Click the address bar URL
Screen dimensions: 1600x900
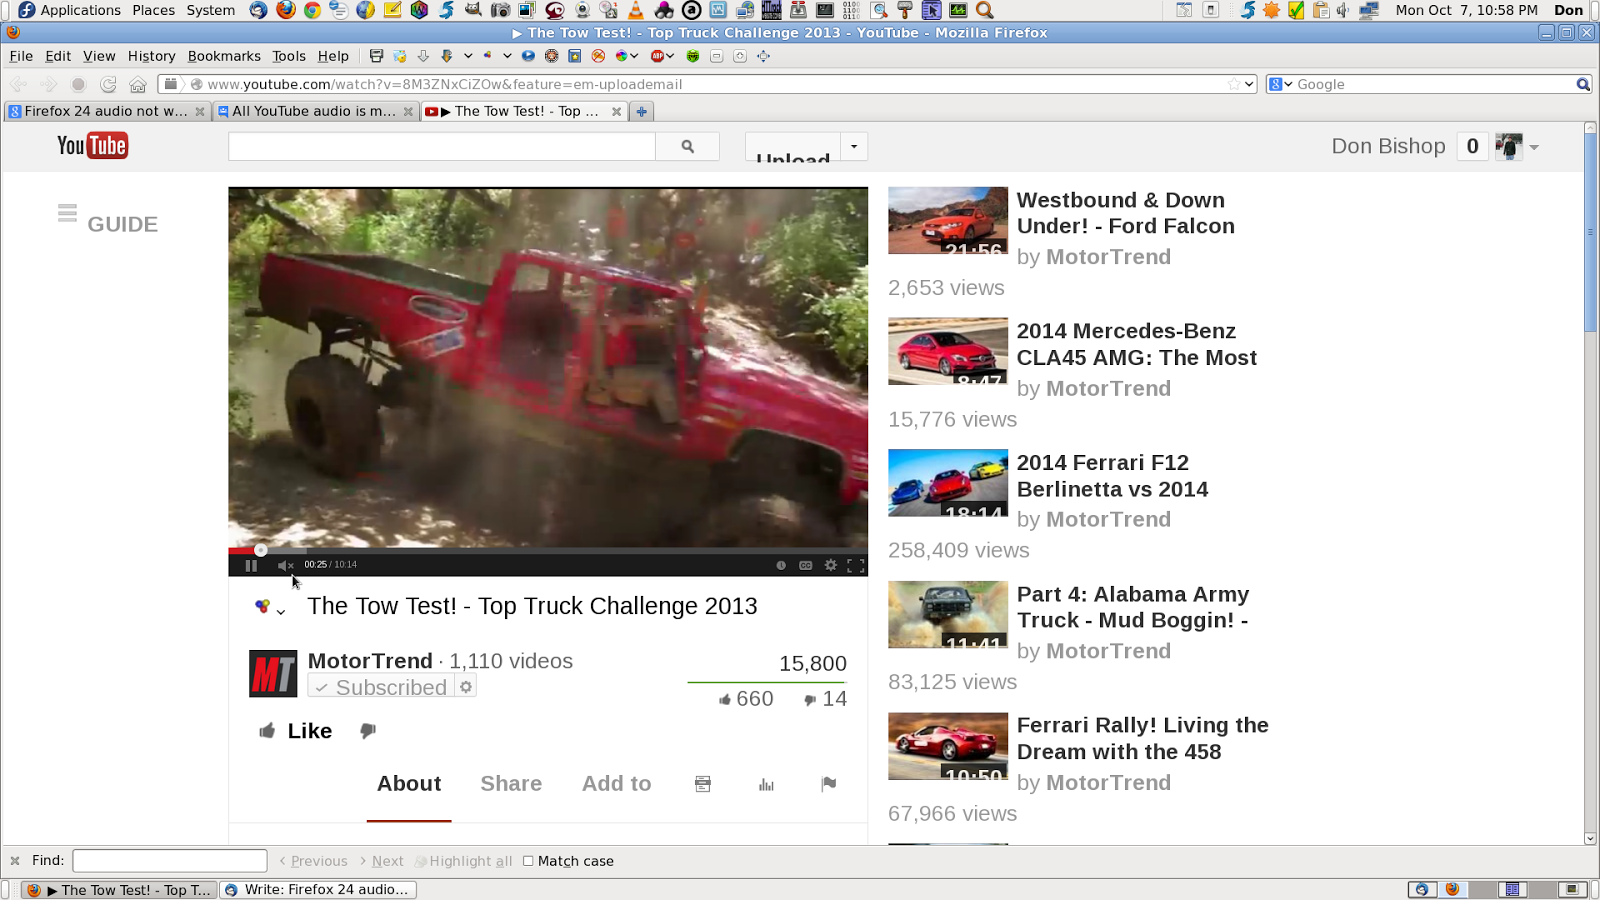444,84
